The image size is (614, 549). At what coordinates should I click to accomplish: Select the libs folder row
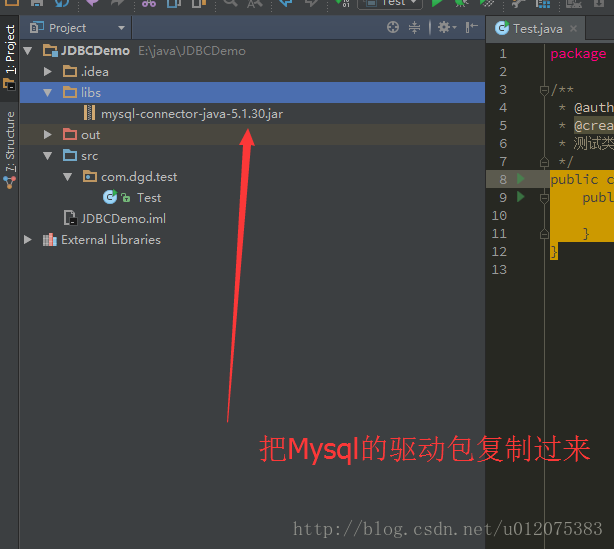pyautogui.click(x=252, y=92)
